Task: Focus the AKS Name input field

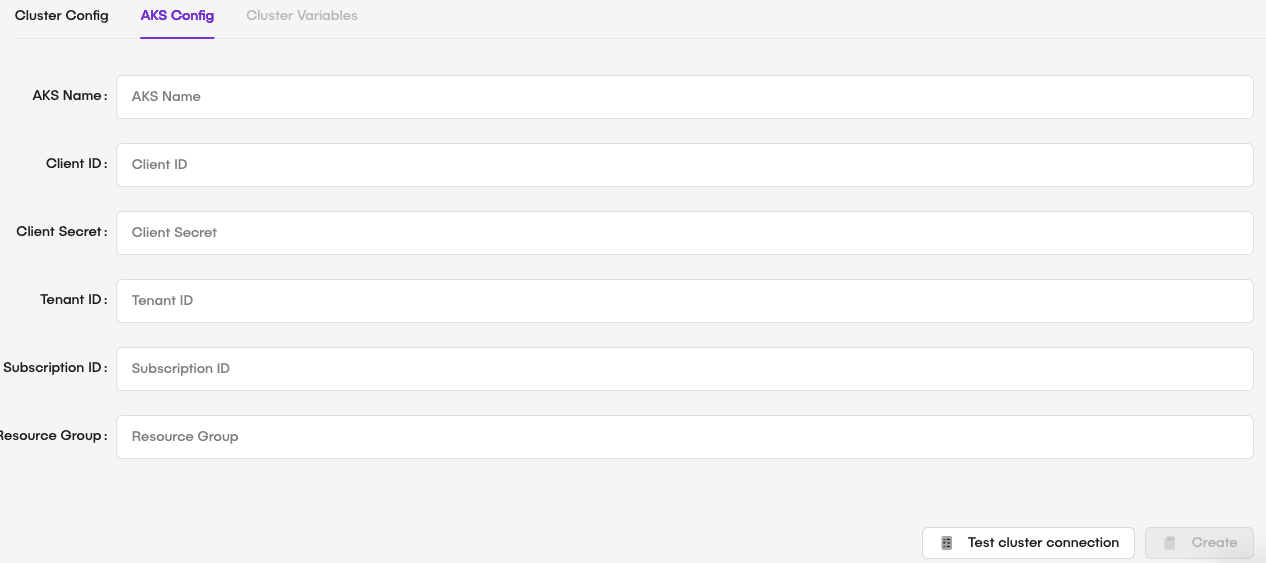Action: (684, 97)
